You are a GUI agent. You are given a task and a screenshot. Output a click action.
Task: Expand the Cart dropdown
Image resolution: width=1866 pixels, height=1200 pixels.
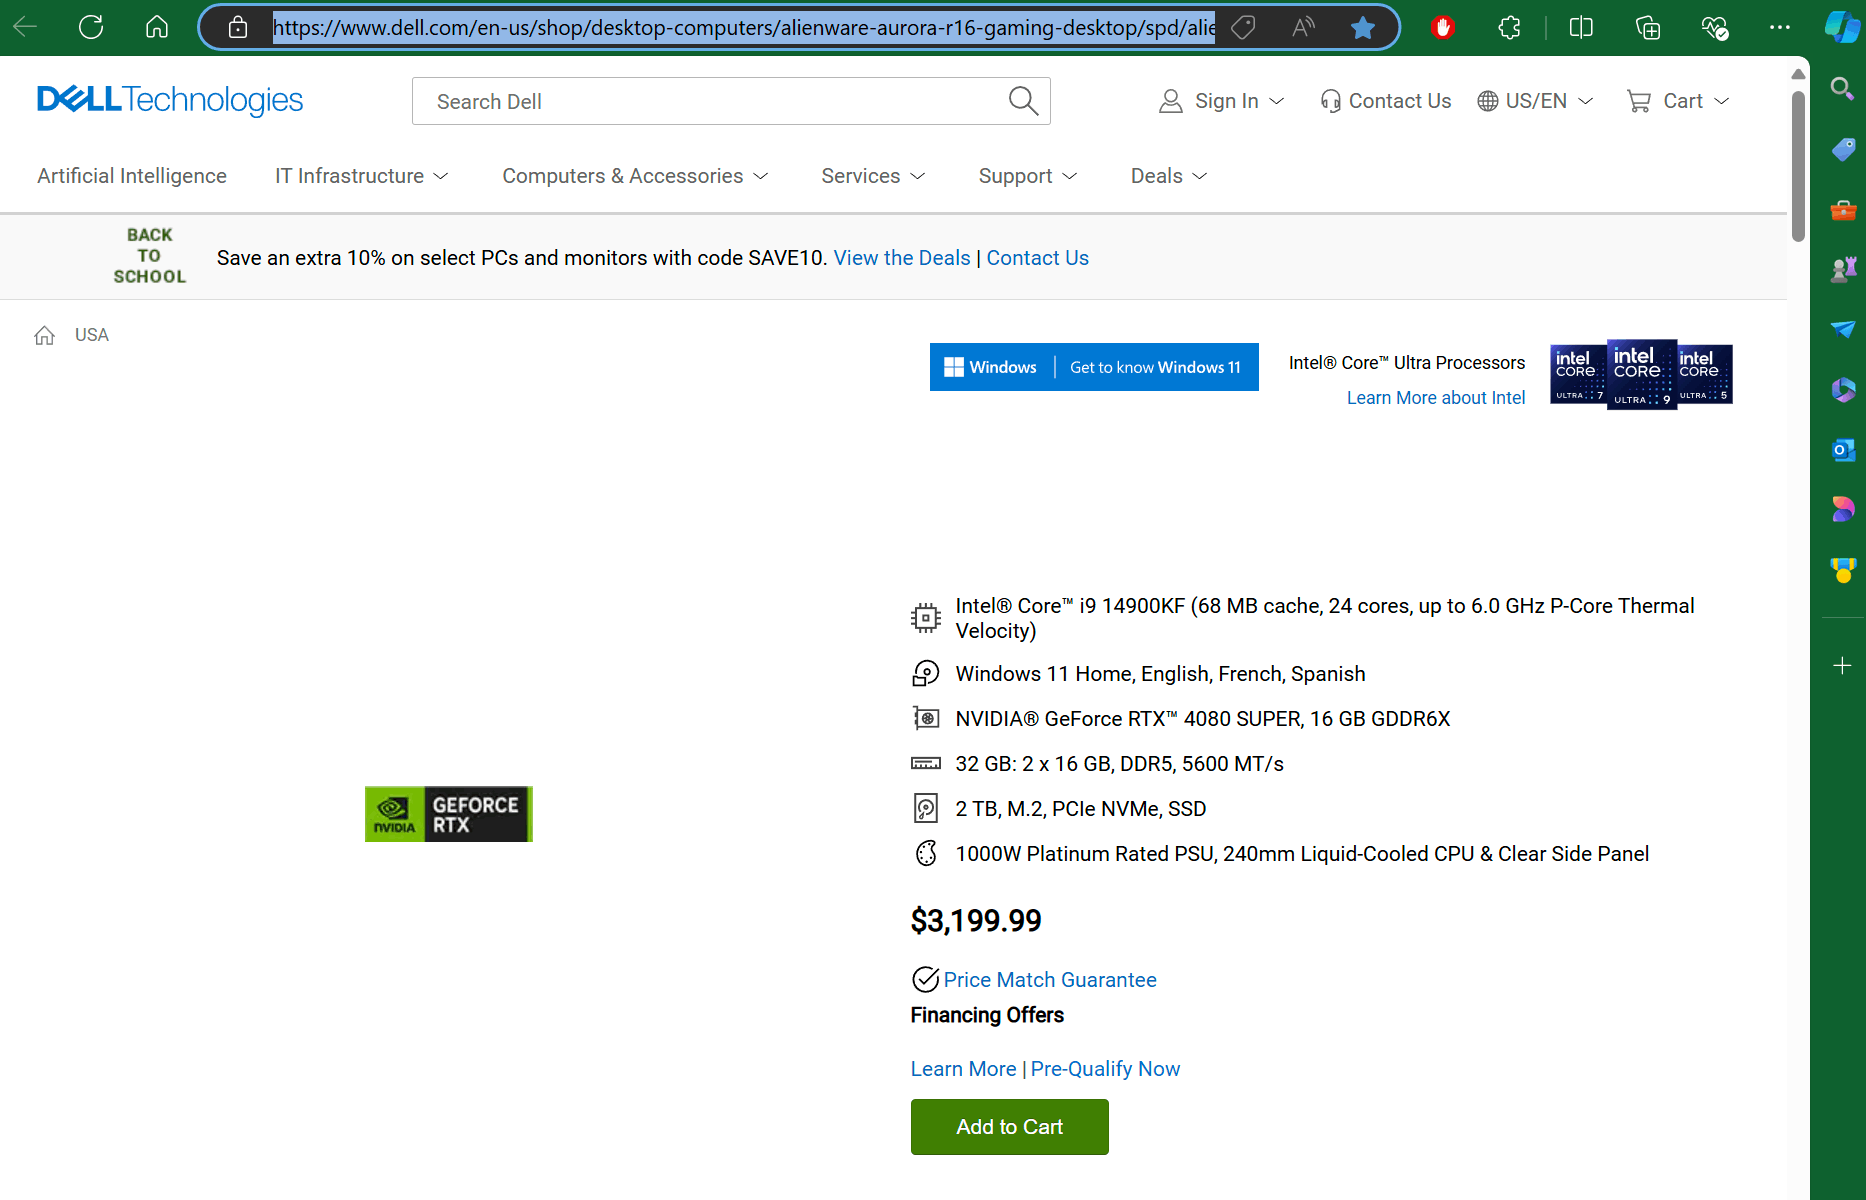tap(1678, 101)
